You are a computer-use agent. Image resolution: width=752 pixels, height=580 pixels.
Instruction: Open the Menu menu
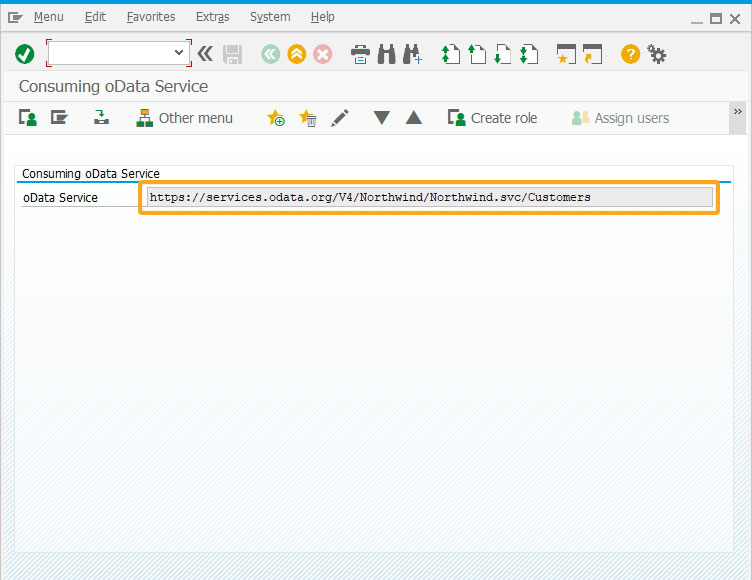48,17
